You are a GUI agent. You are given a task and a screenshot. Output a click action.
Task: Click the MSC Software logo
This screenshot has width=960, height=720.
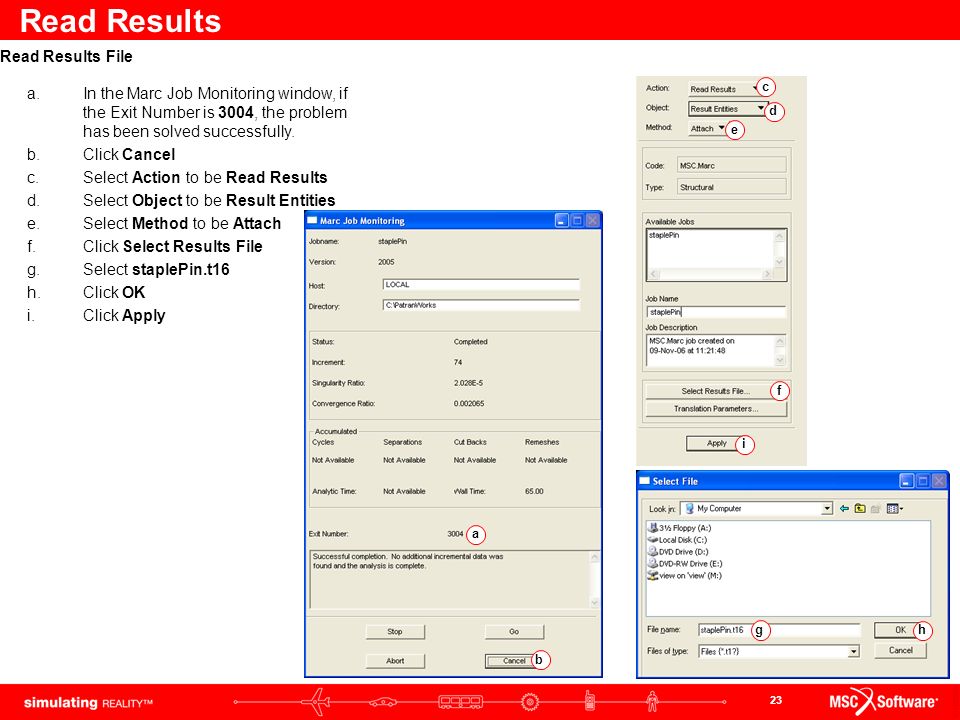(x=883, y=701)
